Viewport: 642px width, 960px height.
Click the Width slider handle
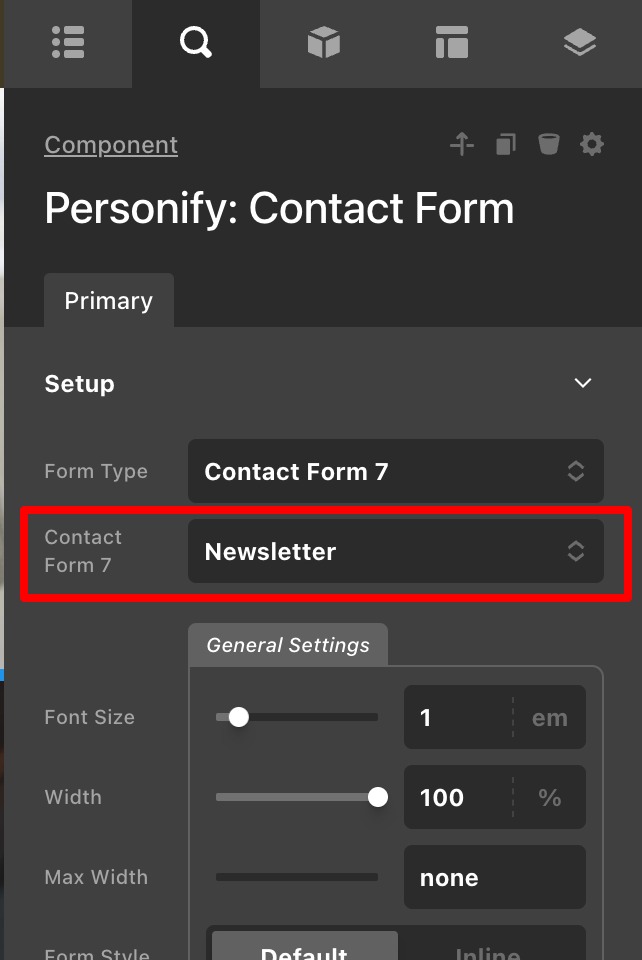click(x=378, y=797)
